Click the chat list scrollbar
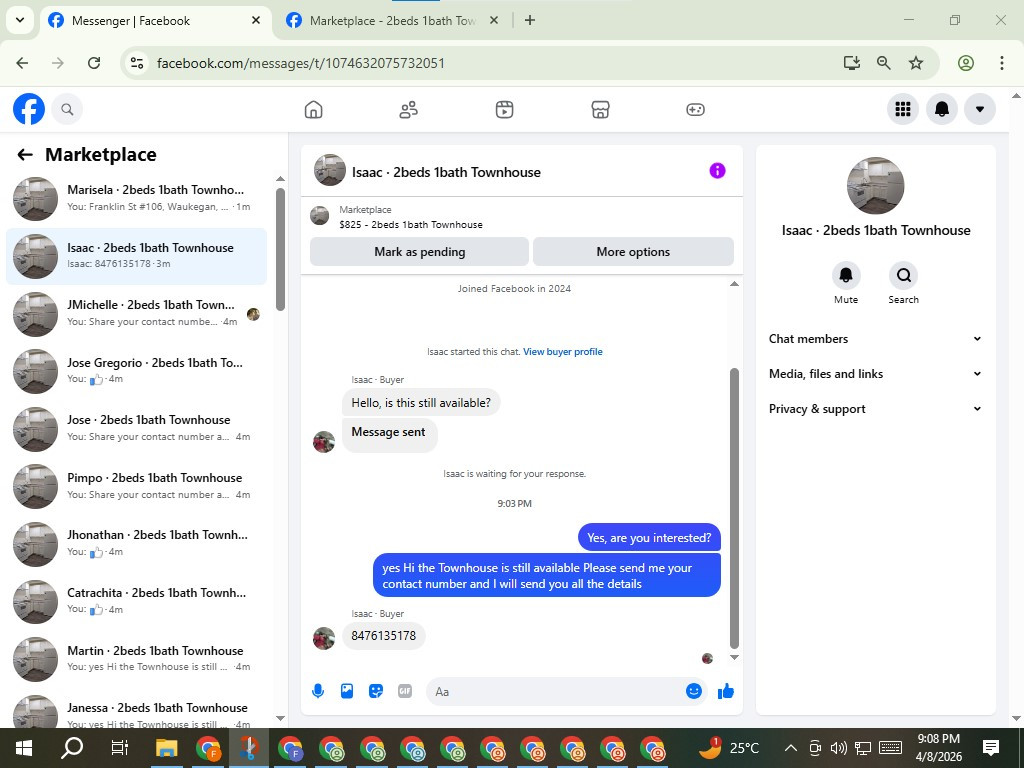 pos(280,249)
